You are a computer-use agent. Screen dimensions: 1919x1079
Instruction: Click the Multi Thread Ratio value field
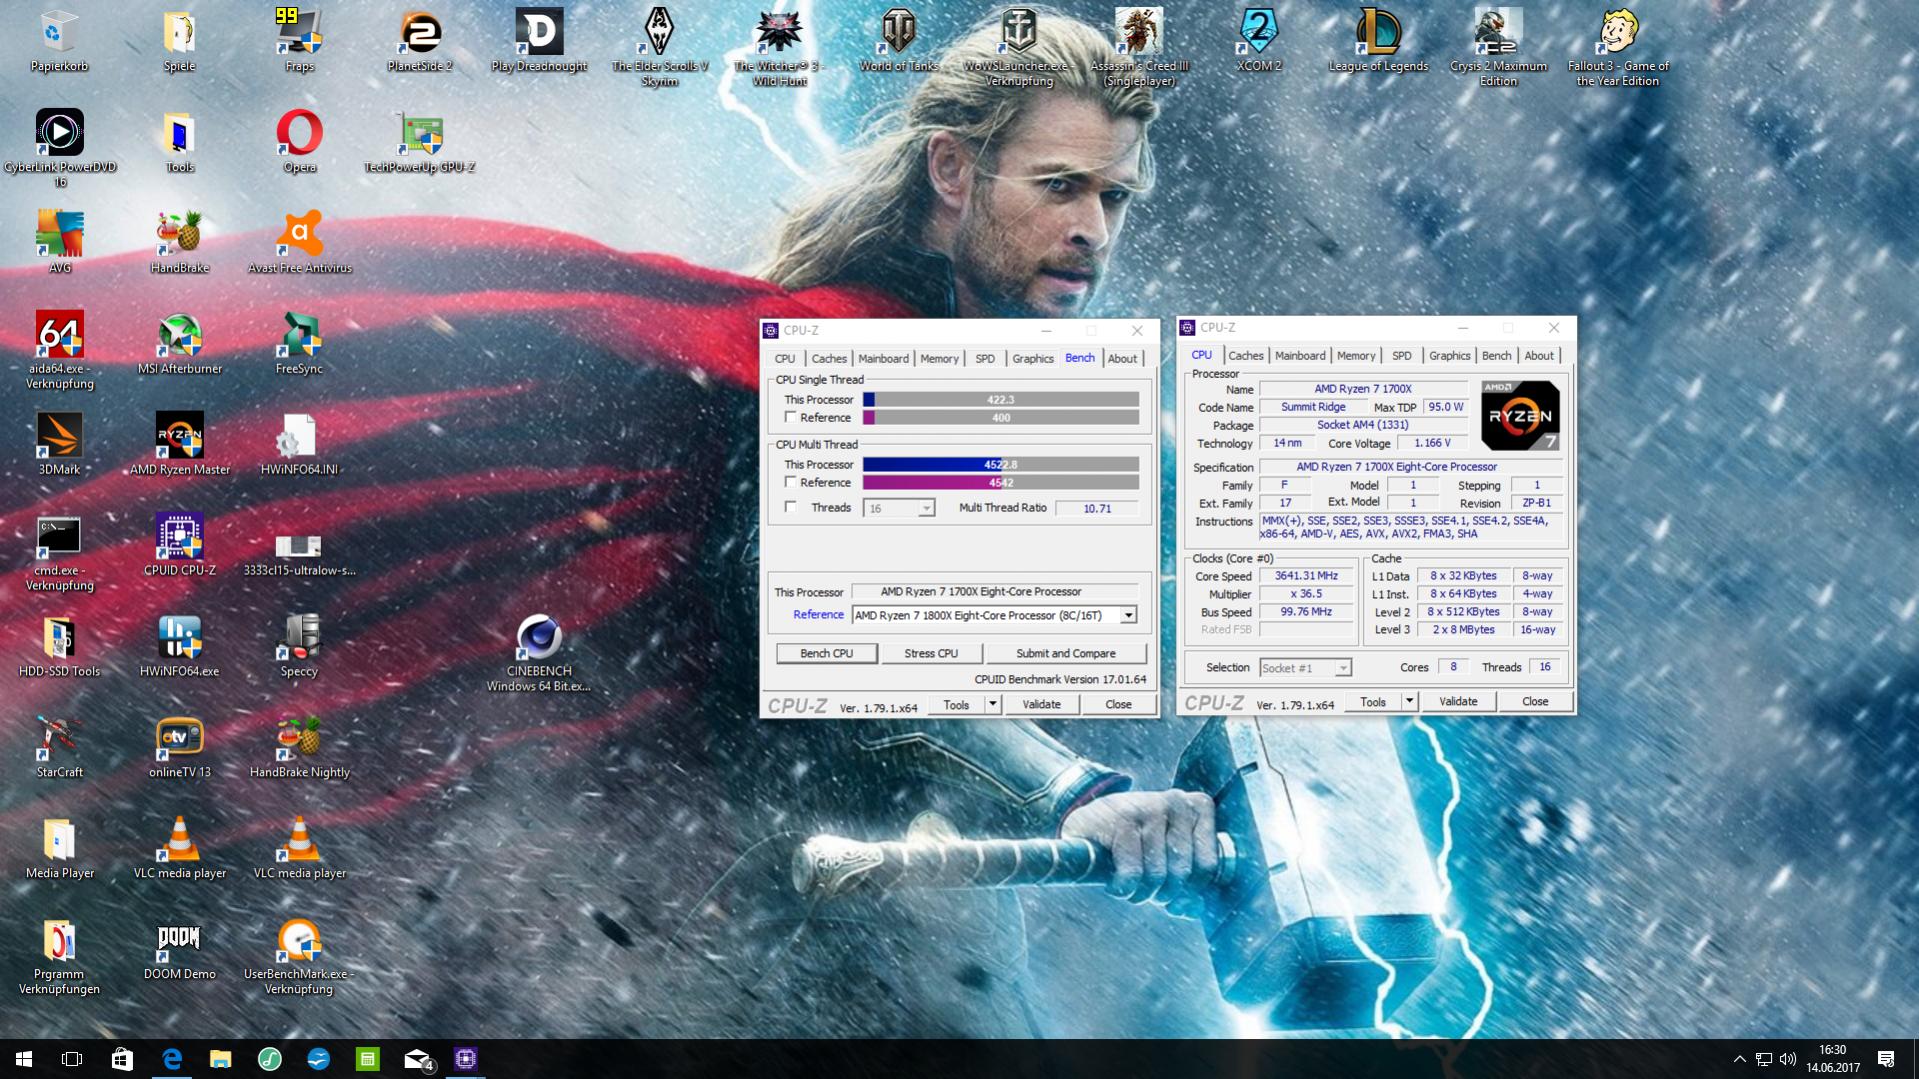click(1097, 508)
